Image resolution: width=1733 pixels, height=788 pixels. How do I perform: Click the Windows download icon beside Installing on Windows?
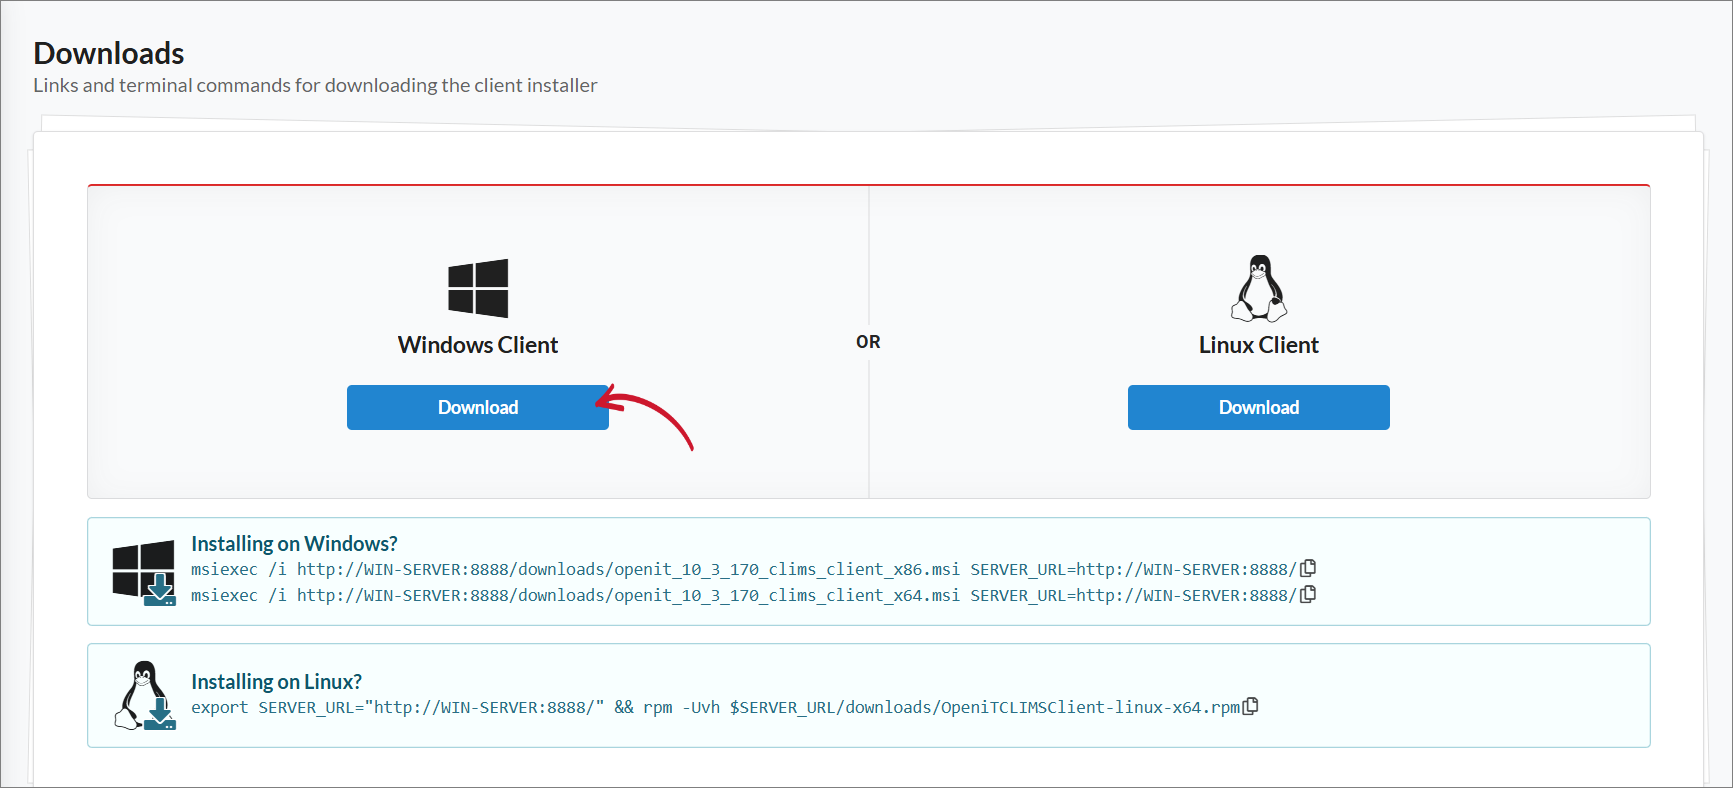click(144, 573)
